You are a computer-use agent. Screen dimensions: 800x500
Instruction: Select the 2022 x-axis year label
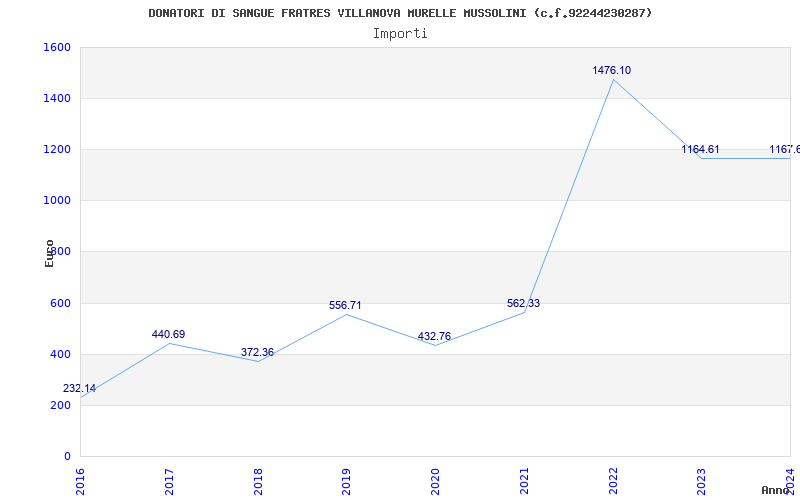pos(613,479)
